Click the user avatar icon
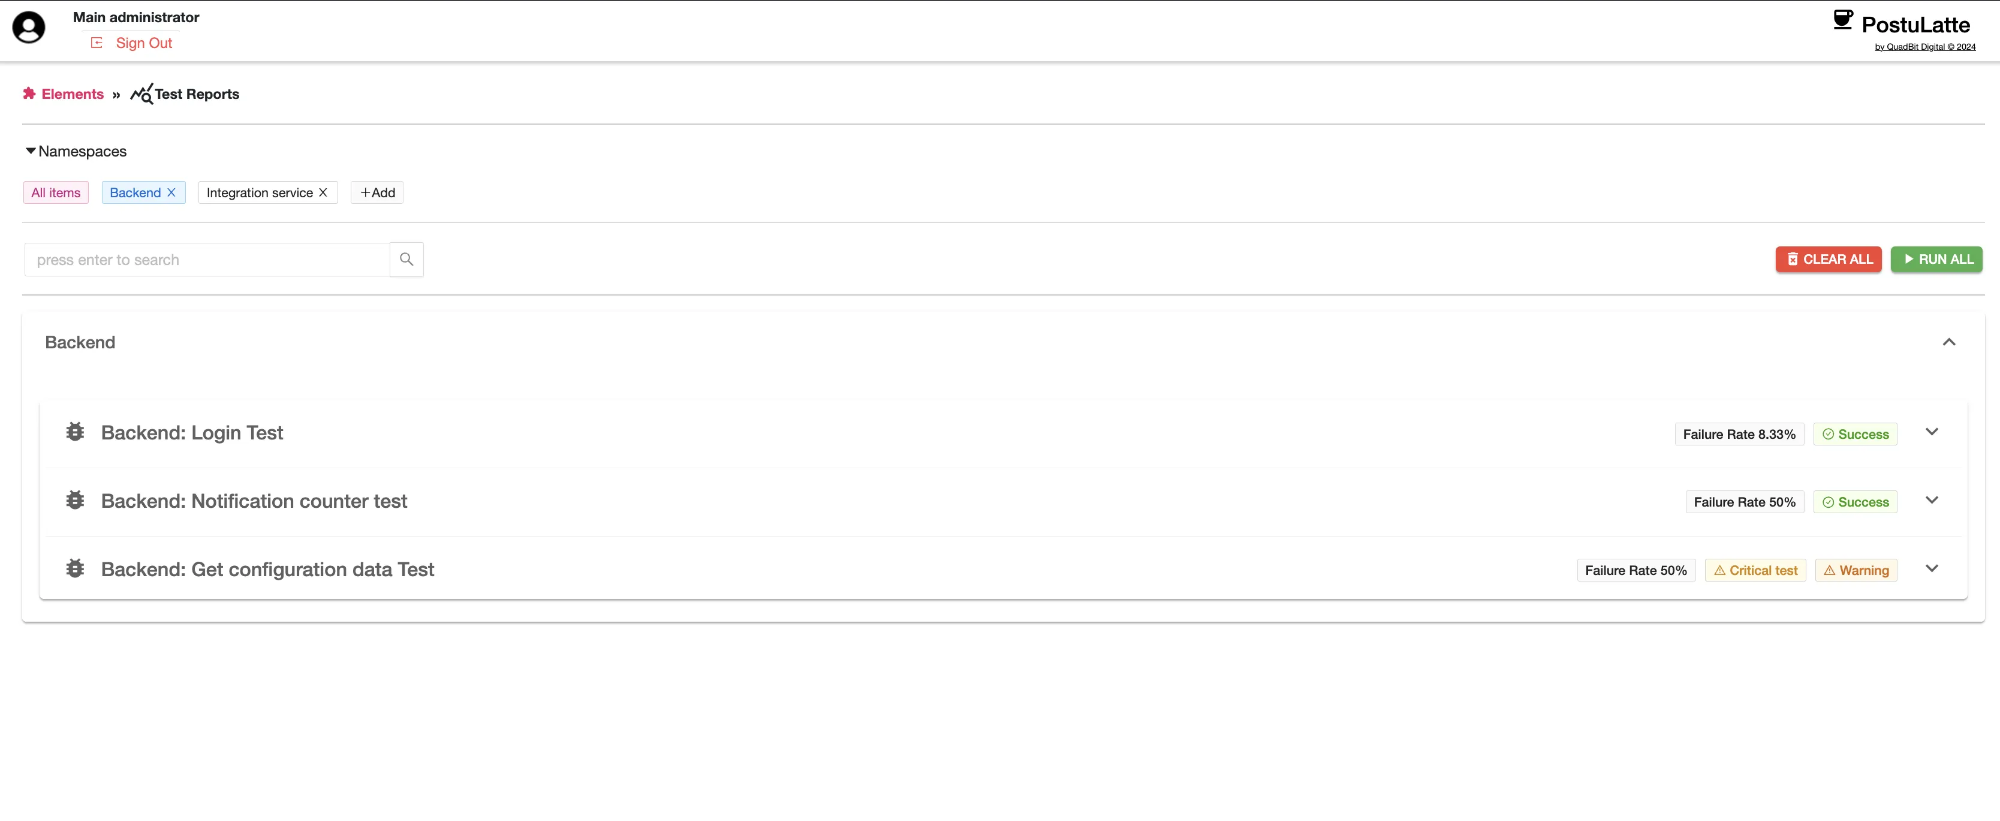Screen dimensions: 2000x821 coord(29,28)
